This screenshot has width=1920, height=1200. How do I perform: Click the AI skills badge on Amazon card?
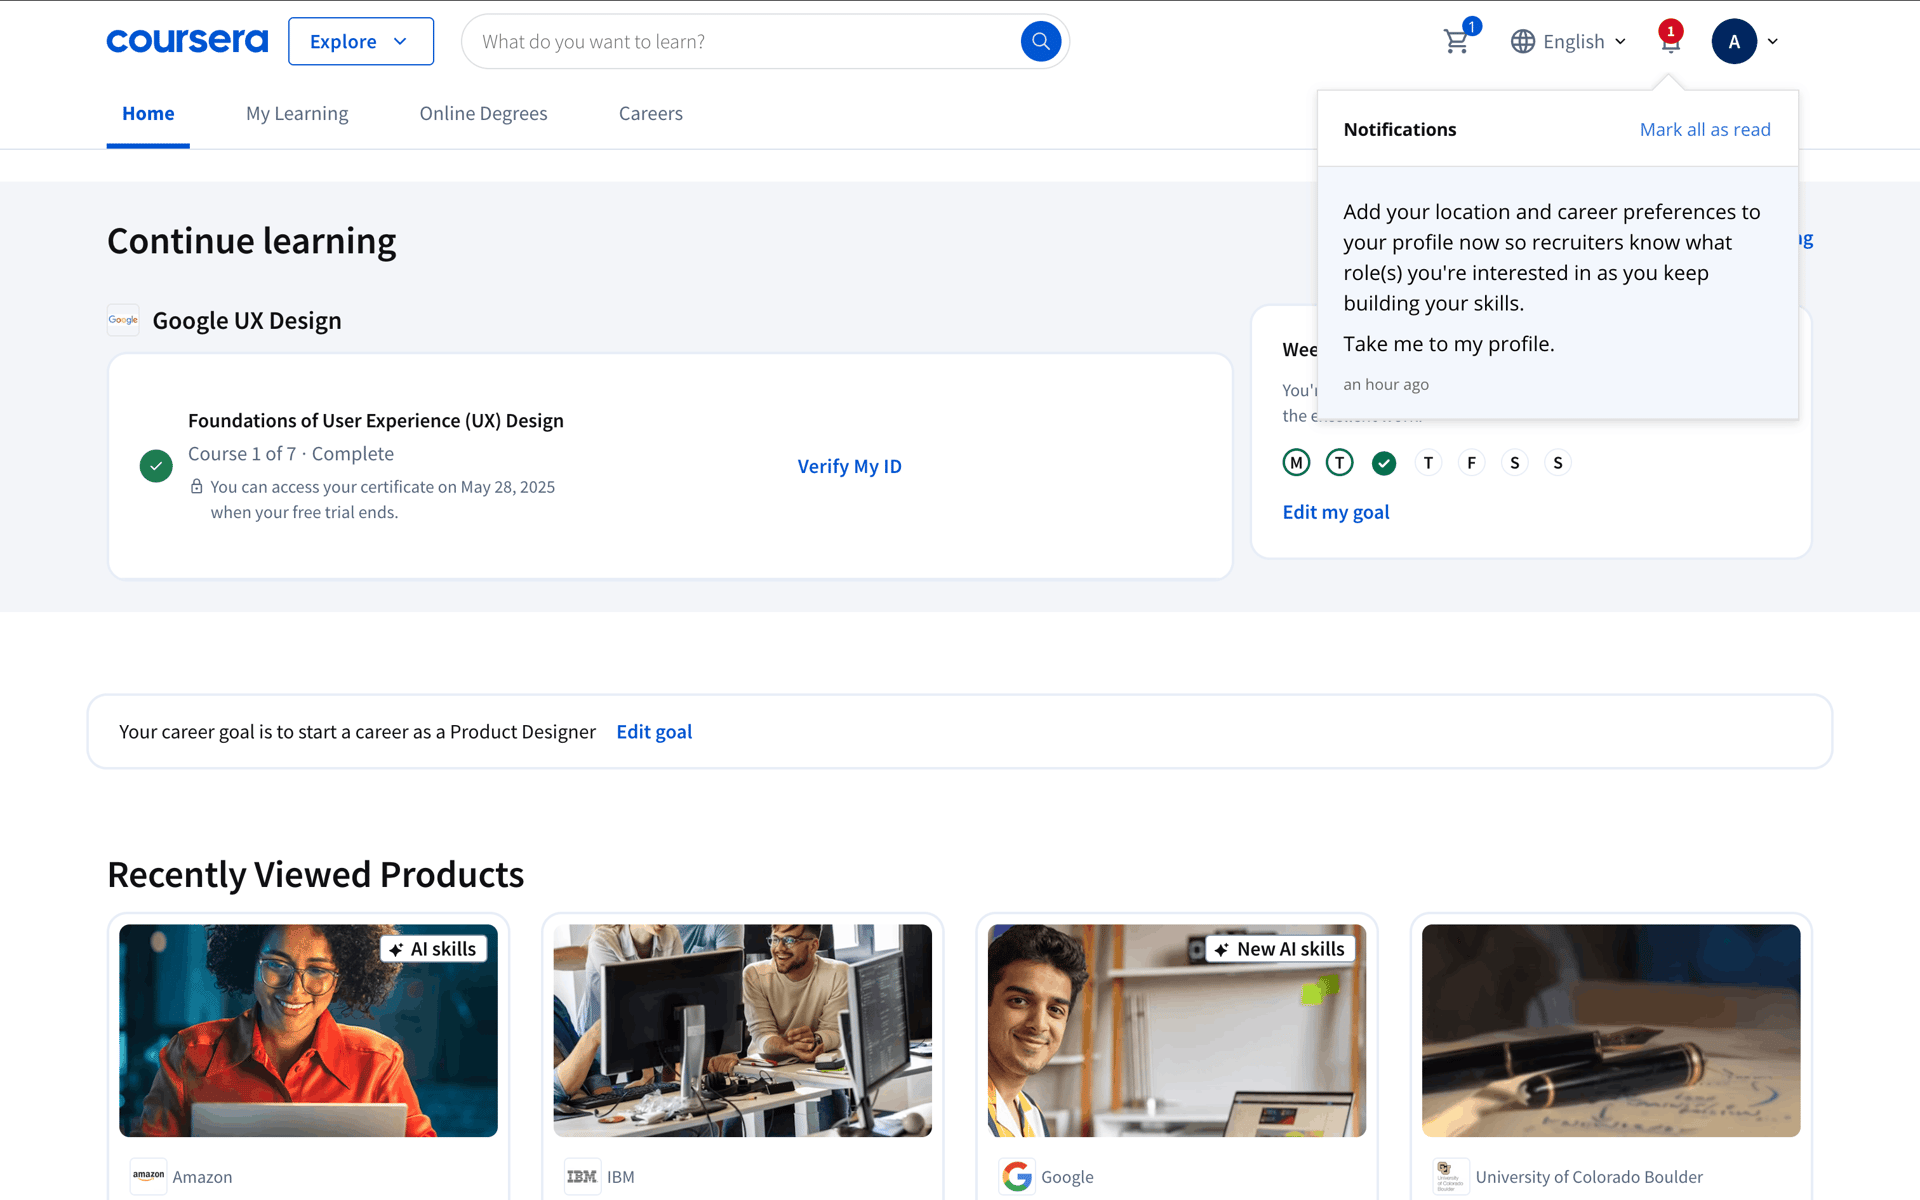point(433,949)
